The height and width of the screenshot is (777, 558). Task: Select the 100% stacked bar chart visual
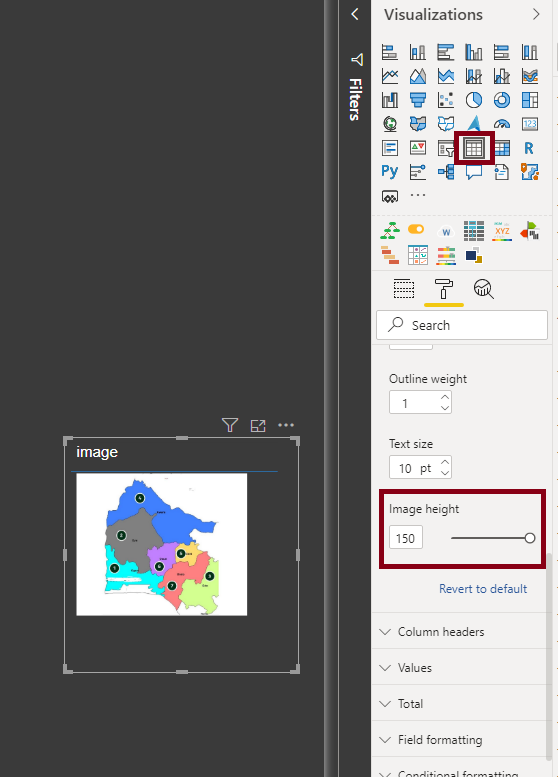[x=502, y=52]
